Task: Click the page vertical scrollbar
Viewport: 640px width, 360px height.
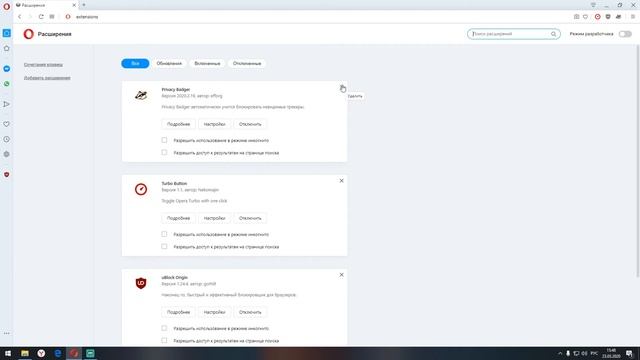Action: tap(637, 161)
